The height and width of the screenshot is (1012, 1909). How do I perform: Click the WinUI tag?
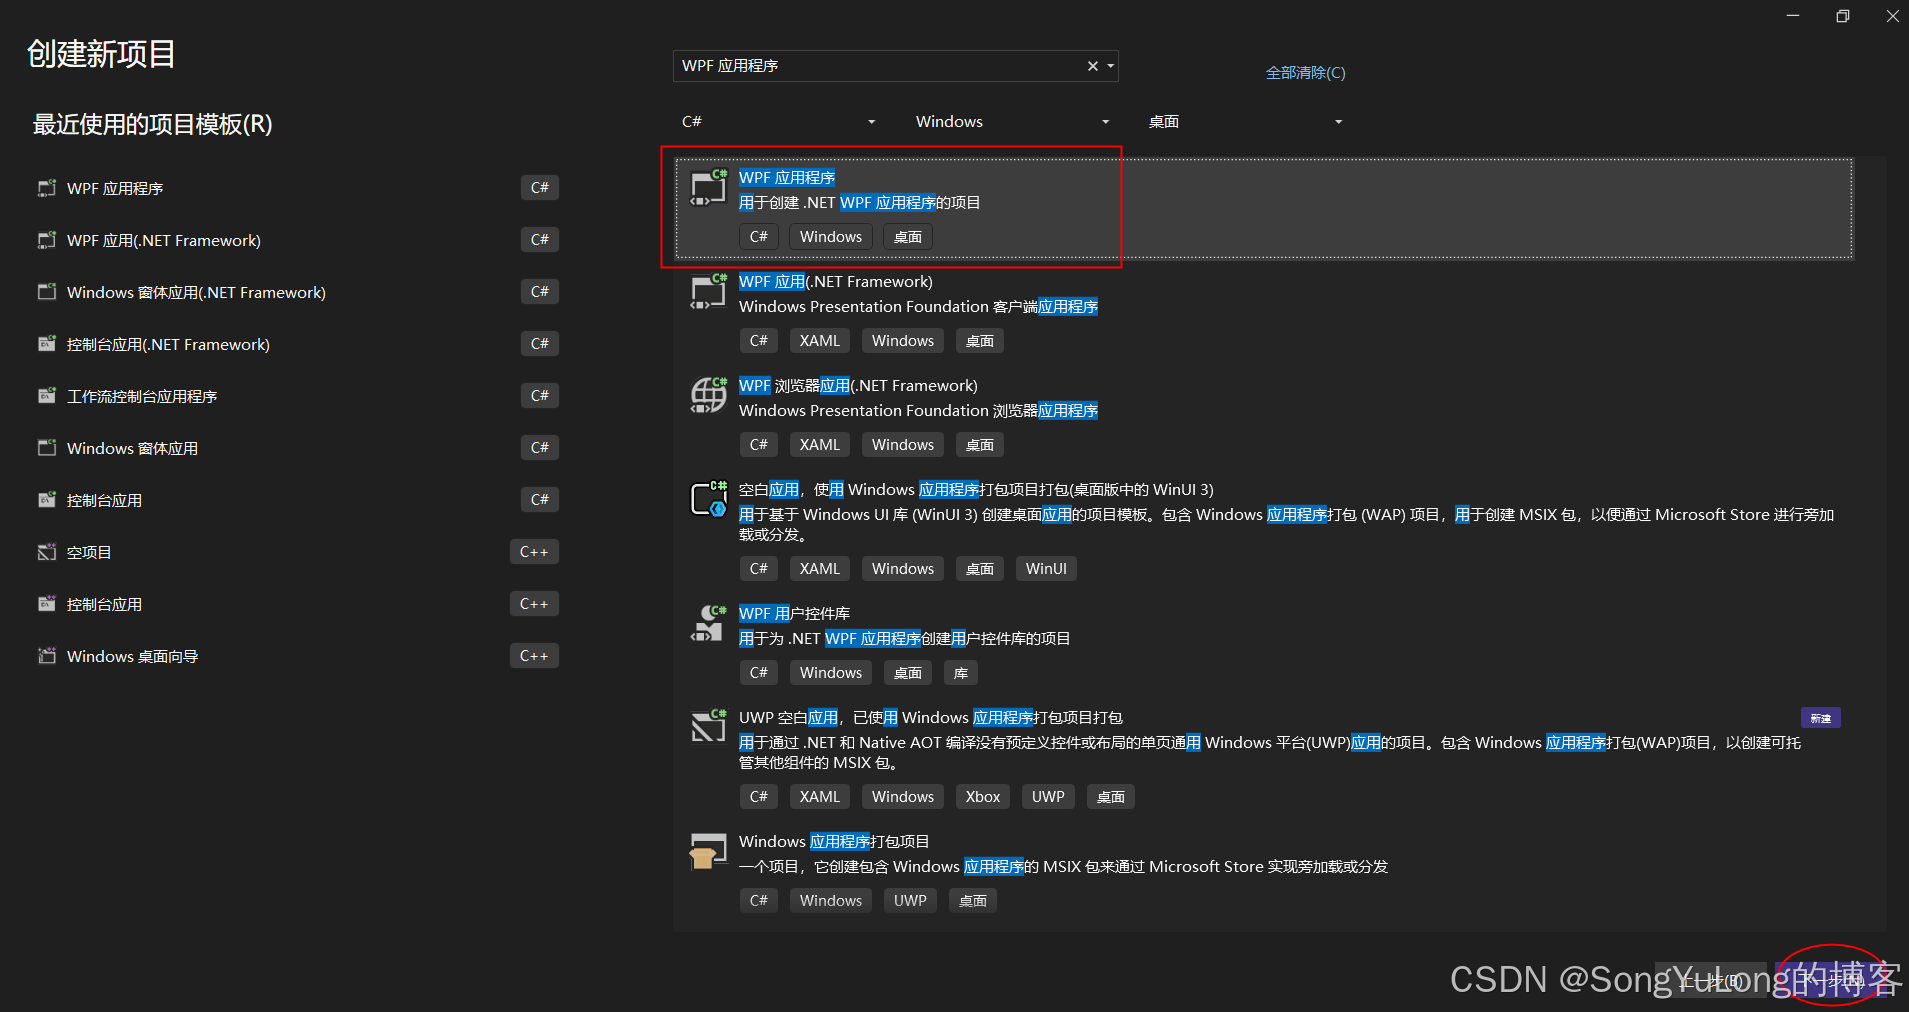point(1046,569)
